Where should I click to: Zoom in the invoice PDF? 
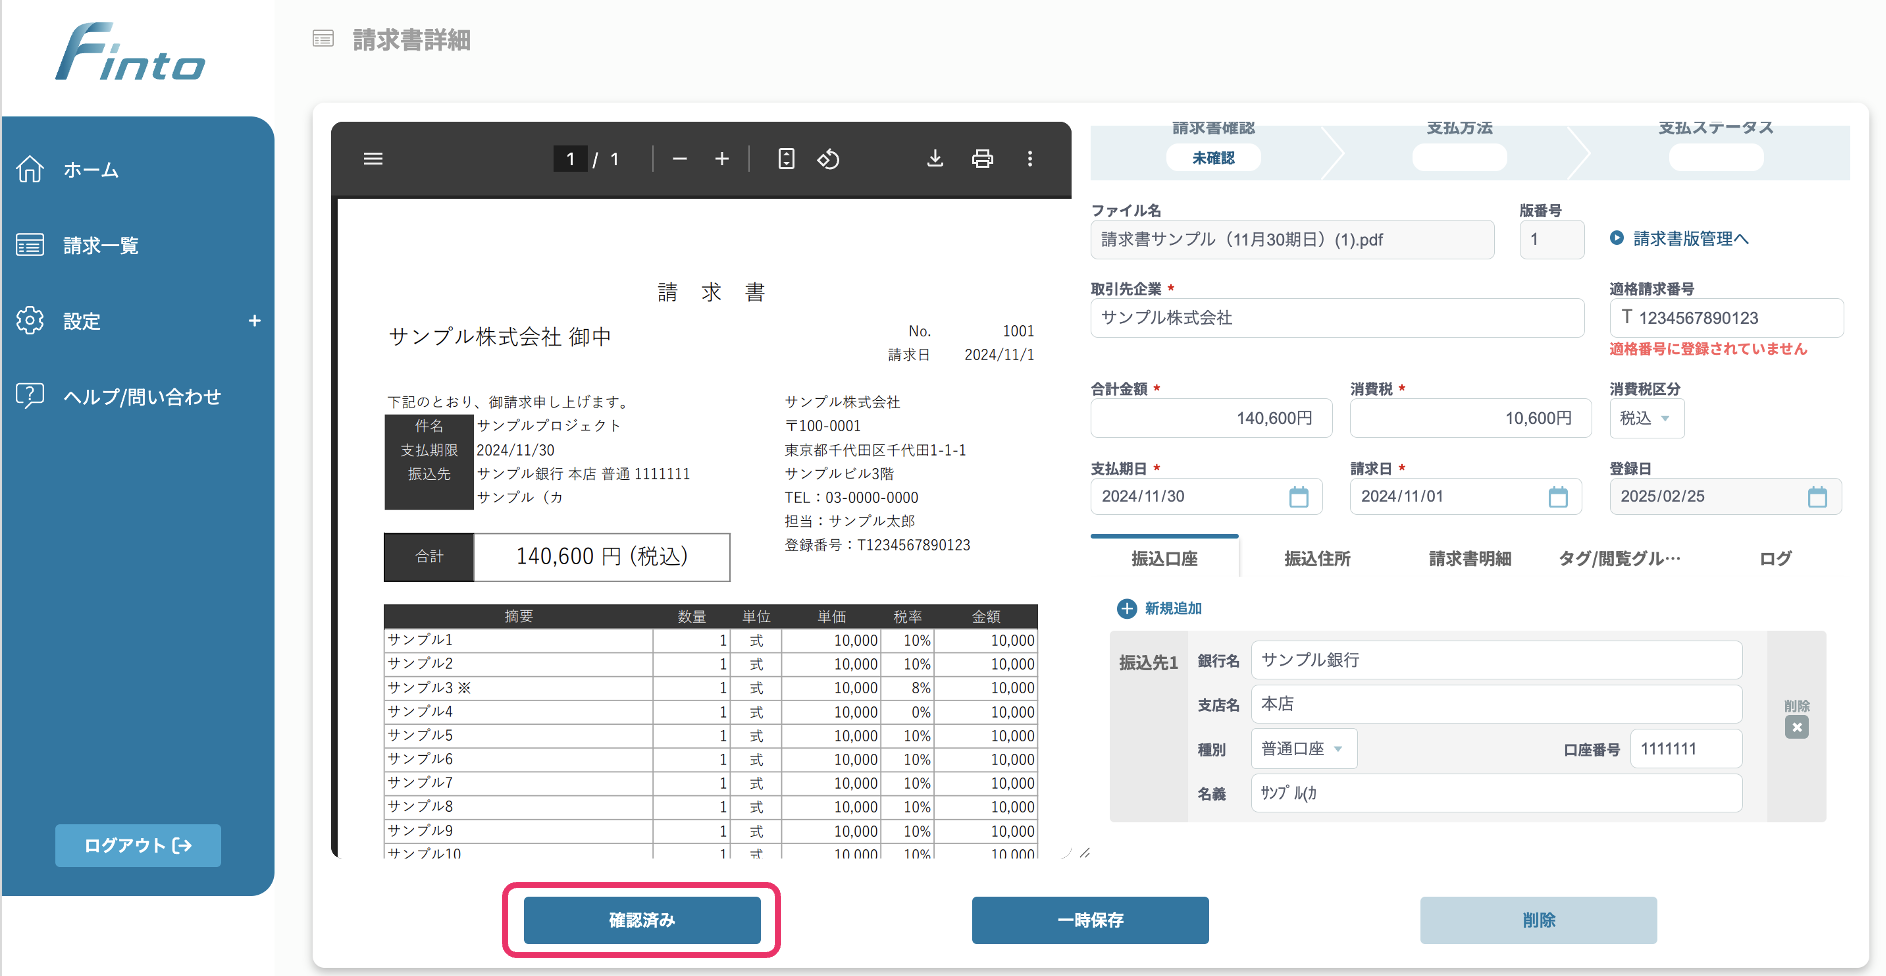tap(722, 159)
